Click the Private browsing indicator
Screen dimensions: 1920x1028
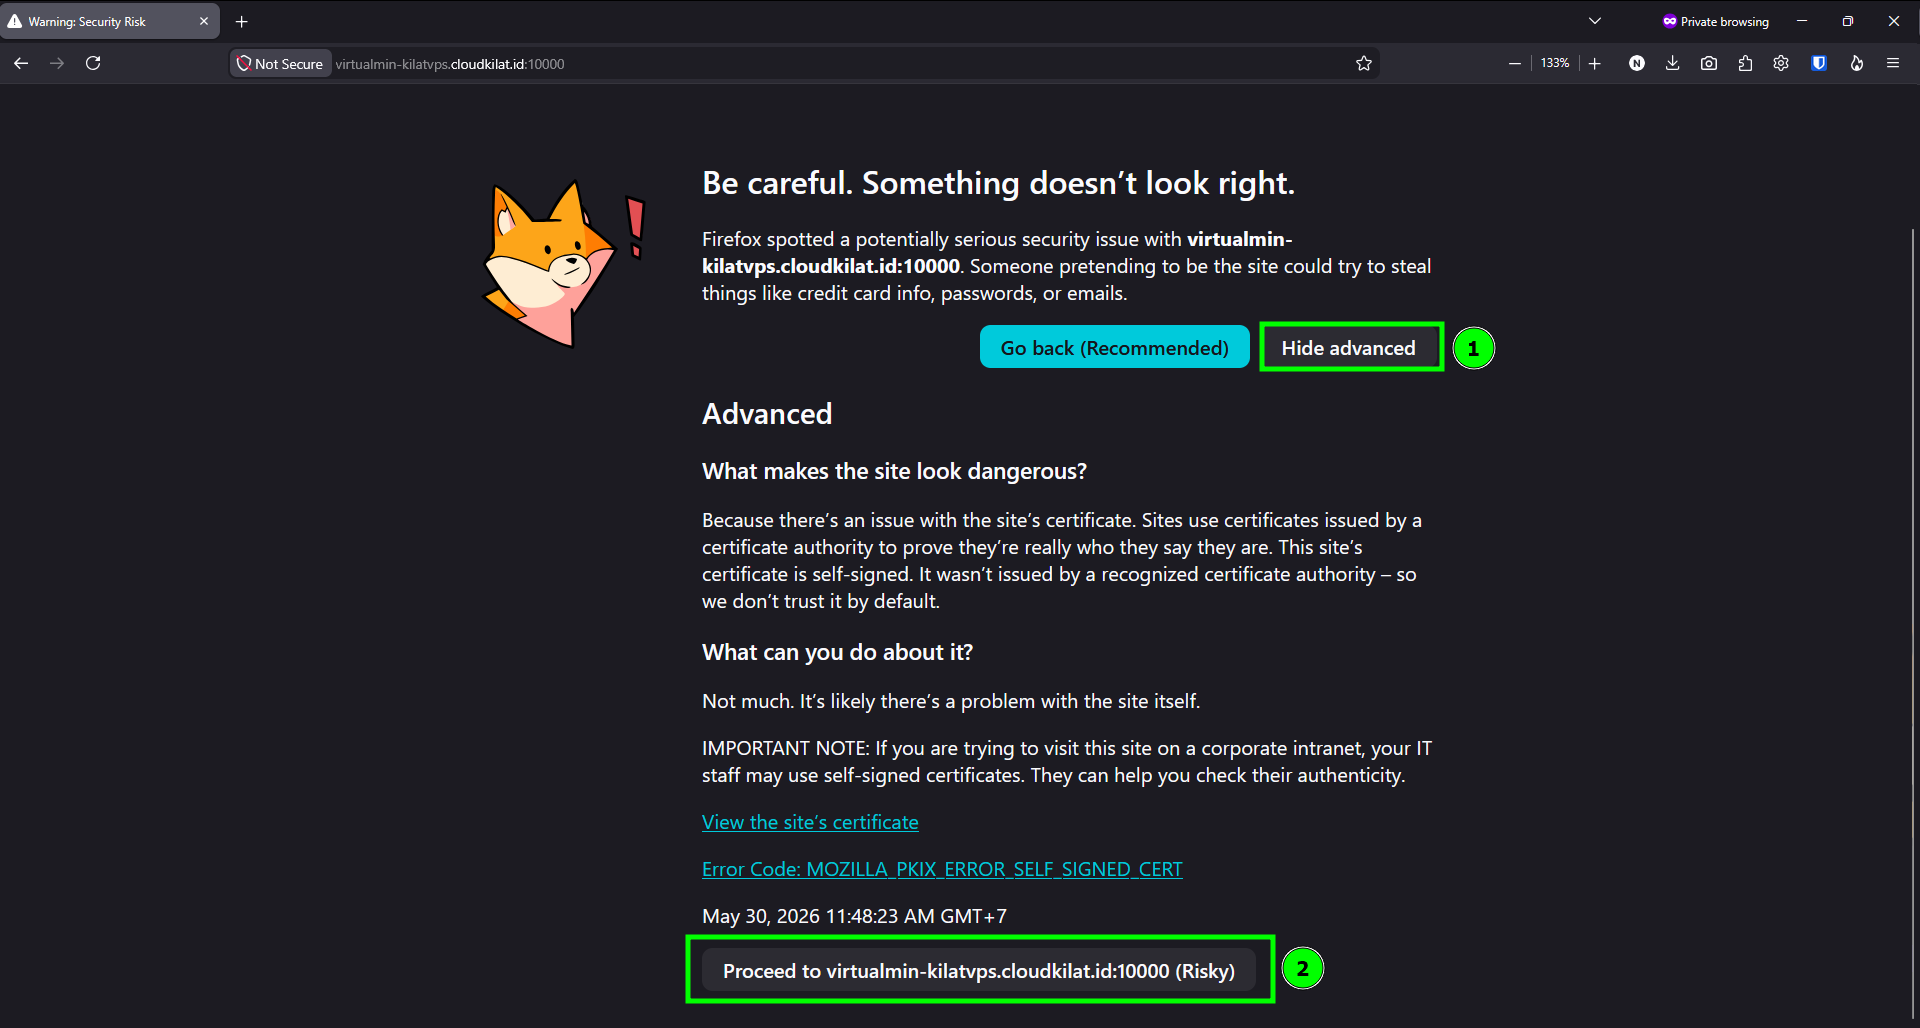click(1715, 21)
